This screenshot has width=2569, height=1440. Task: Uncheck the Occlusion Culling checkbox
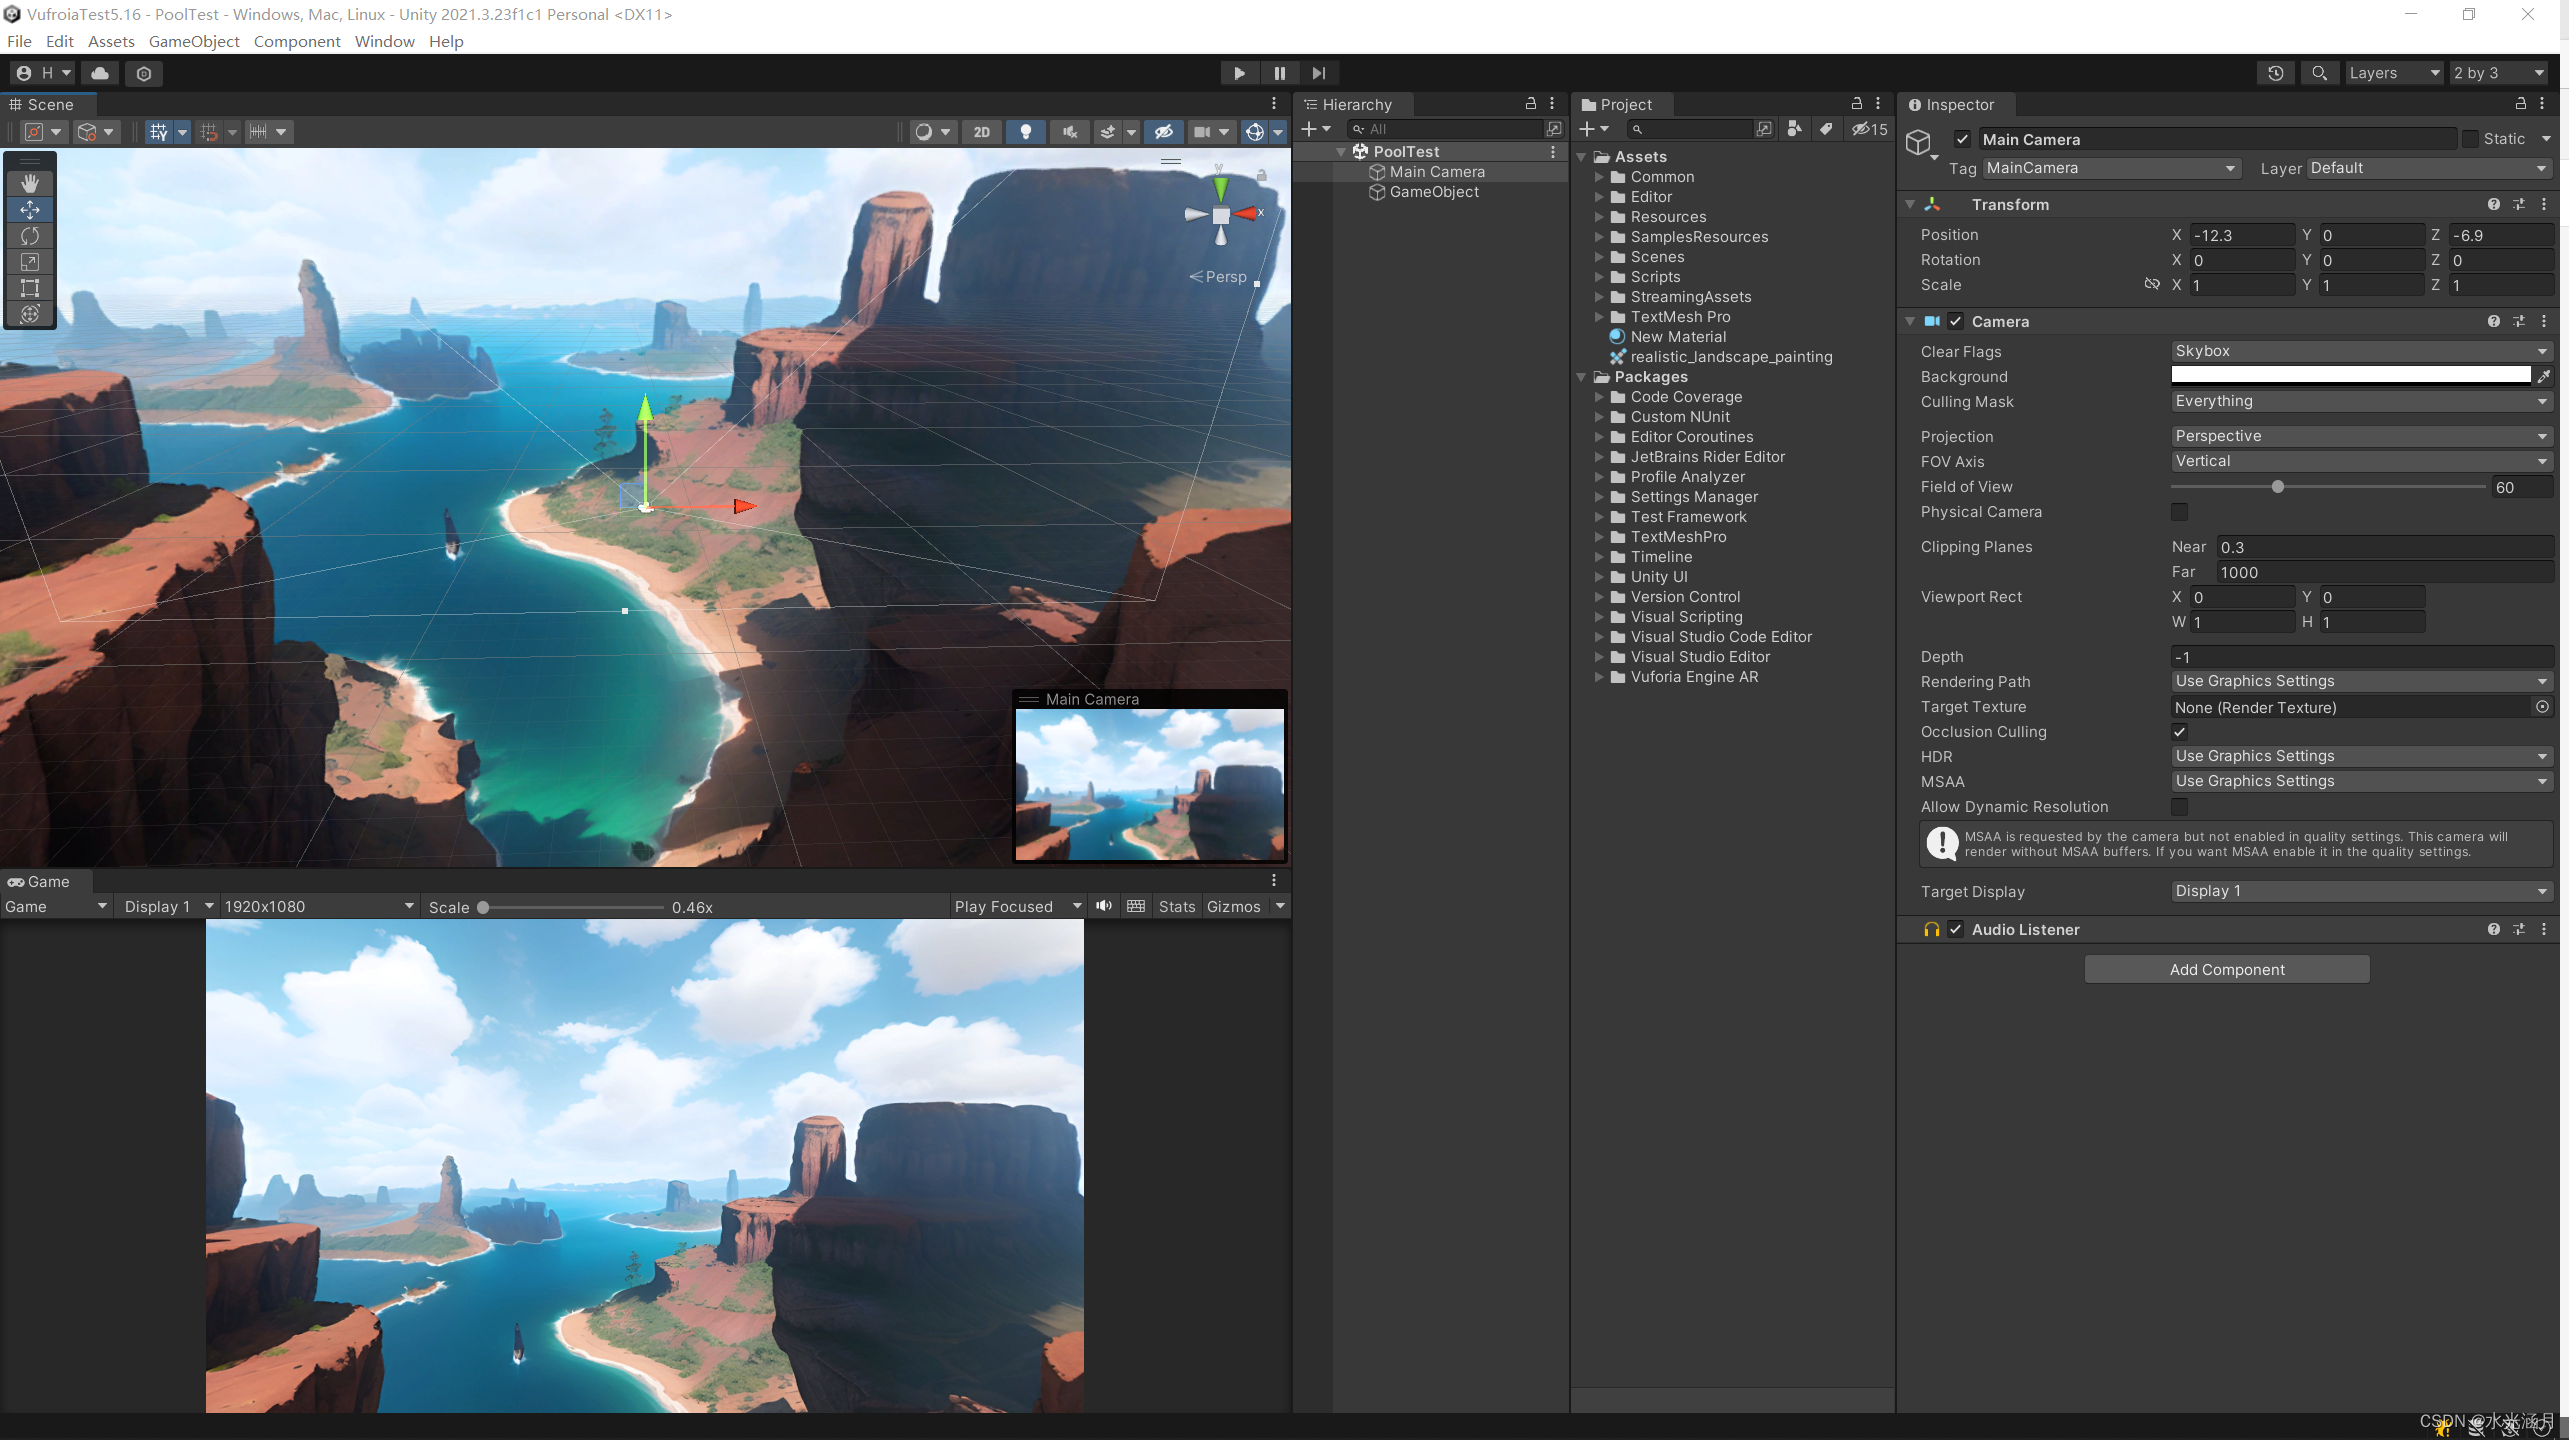click(2180, 732)
